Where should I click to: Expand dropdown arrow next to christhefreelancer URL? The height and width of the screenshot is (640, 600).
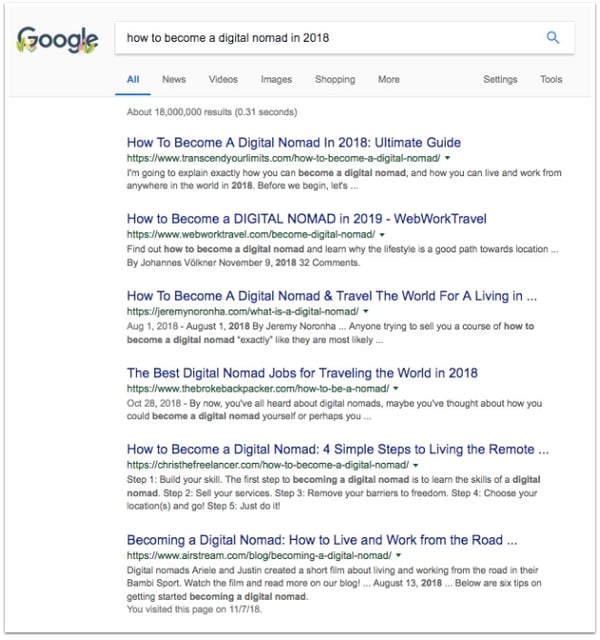pyautogui.click(x=416, y=465)
